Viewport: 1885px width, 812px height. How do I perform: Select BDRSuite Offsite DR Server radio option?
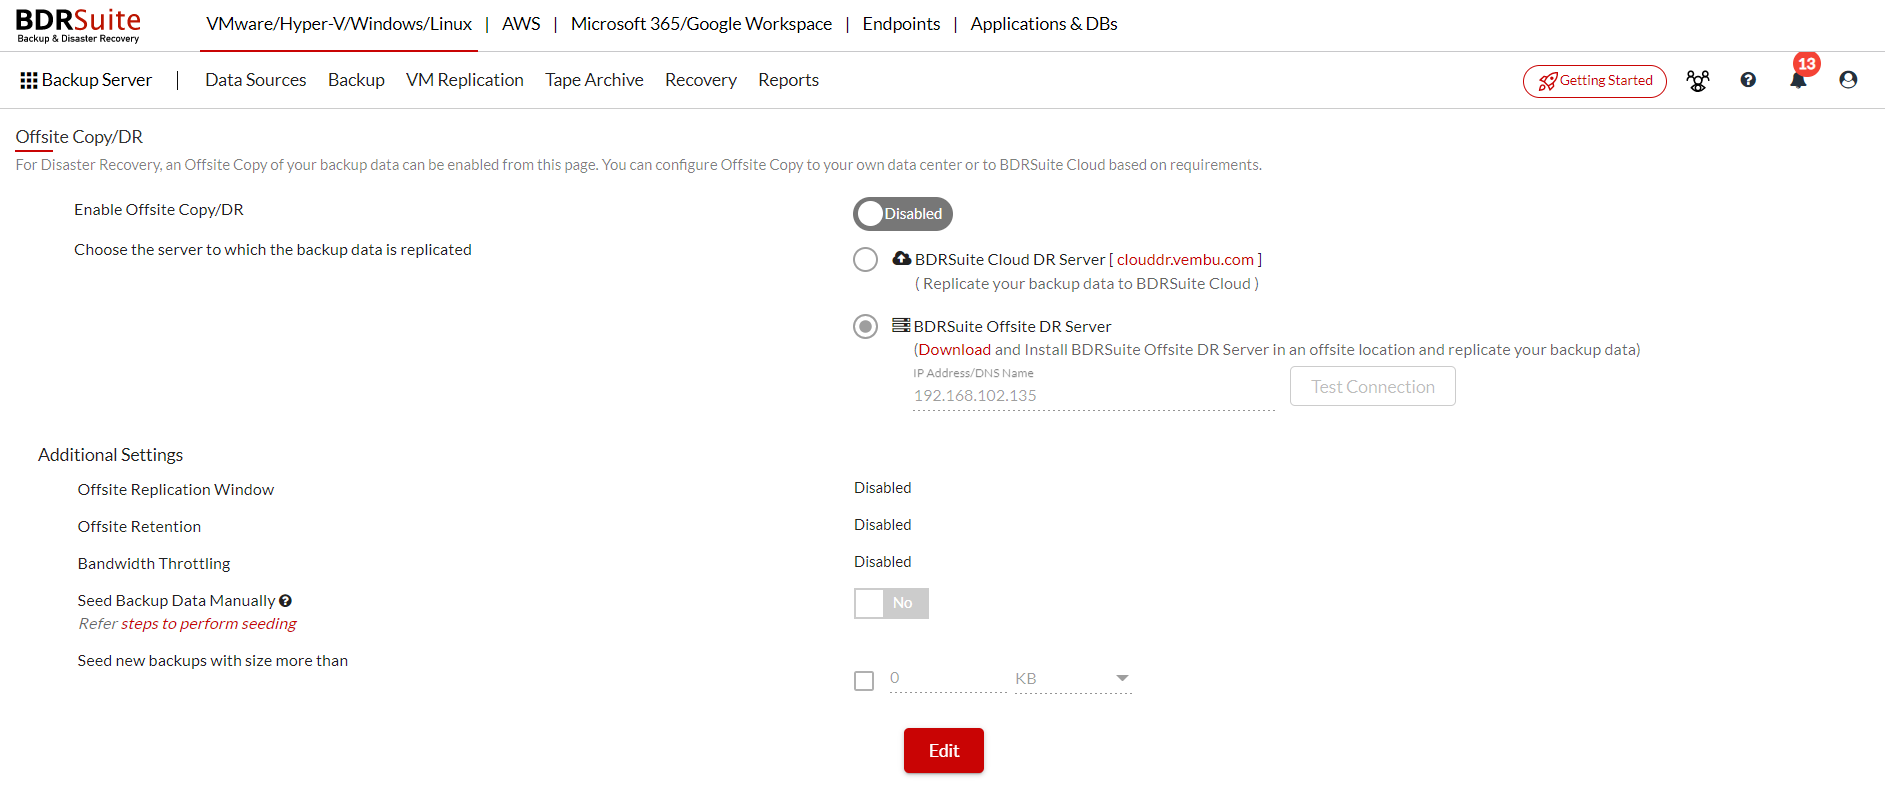pyautogui.click(x=866, y=327)
